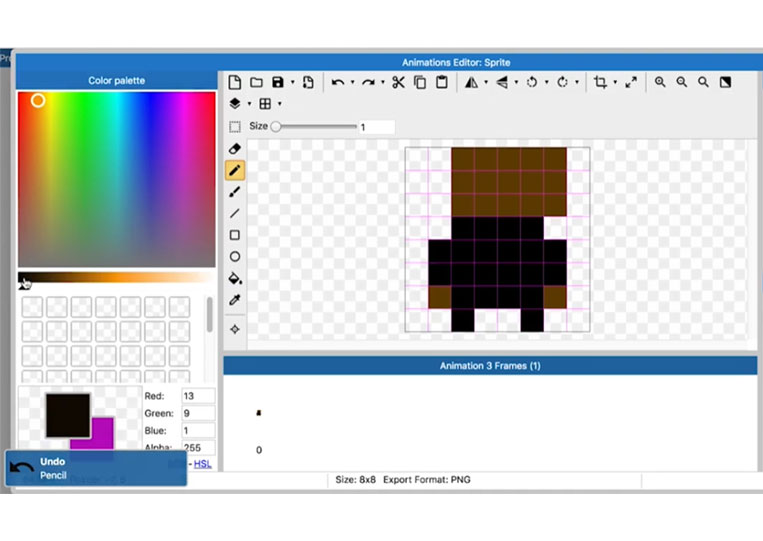
Task: Click the reload file icon beside save
Action: tap(308, 82)
